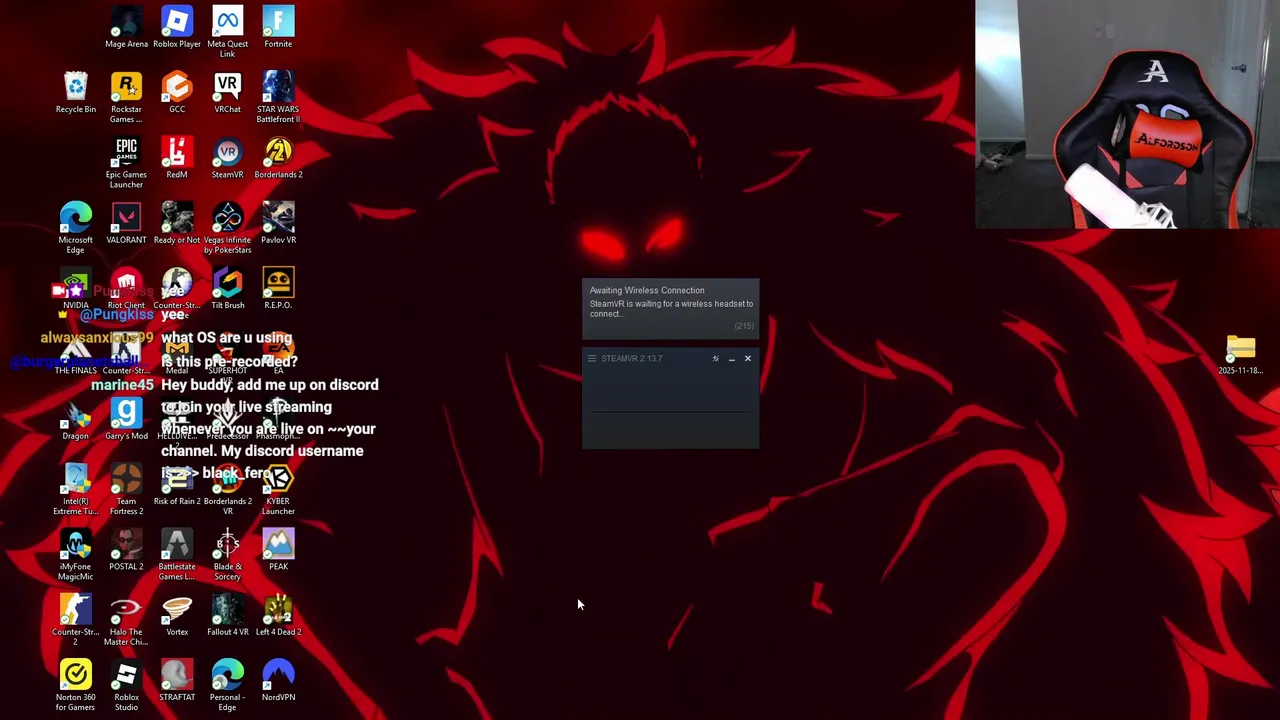This screenshot has width=1280, height=720.
Task: Select the Epic Games Launcher icon
Action: (x=126, y=163)
